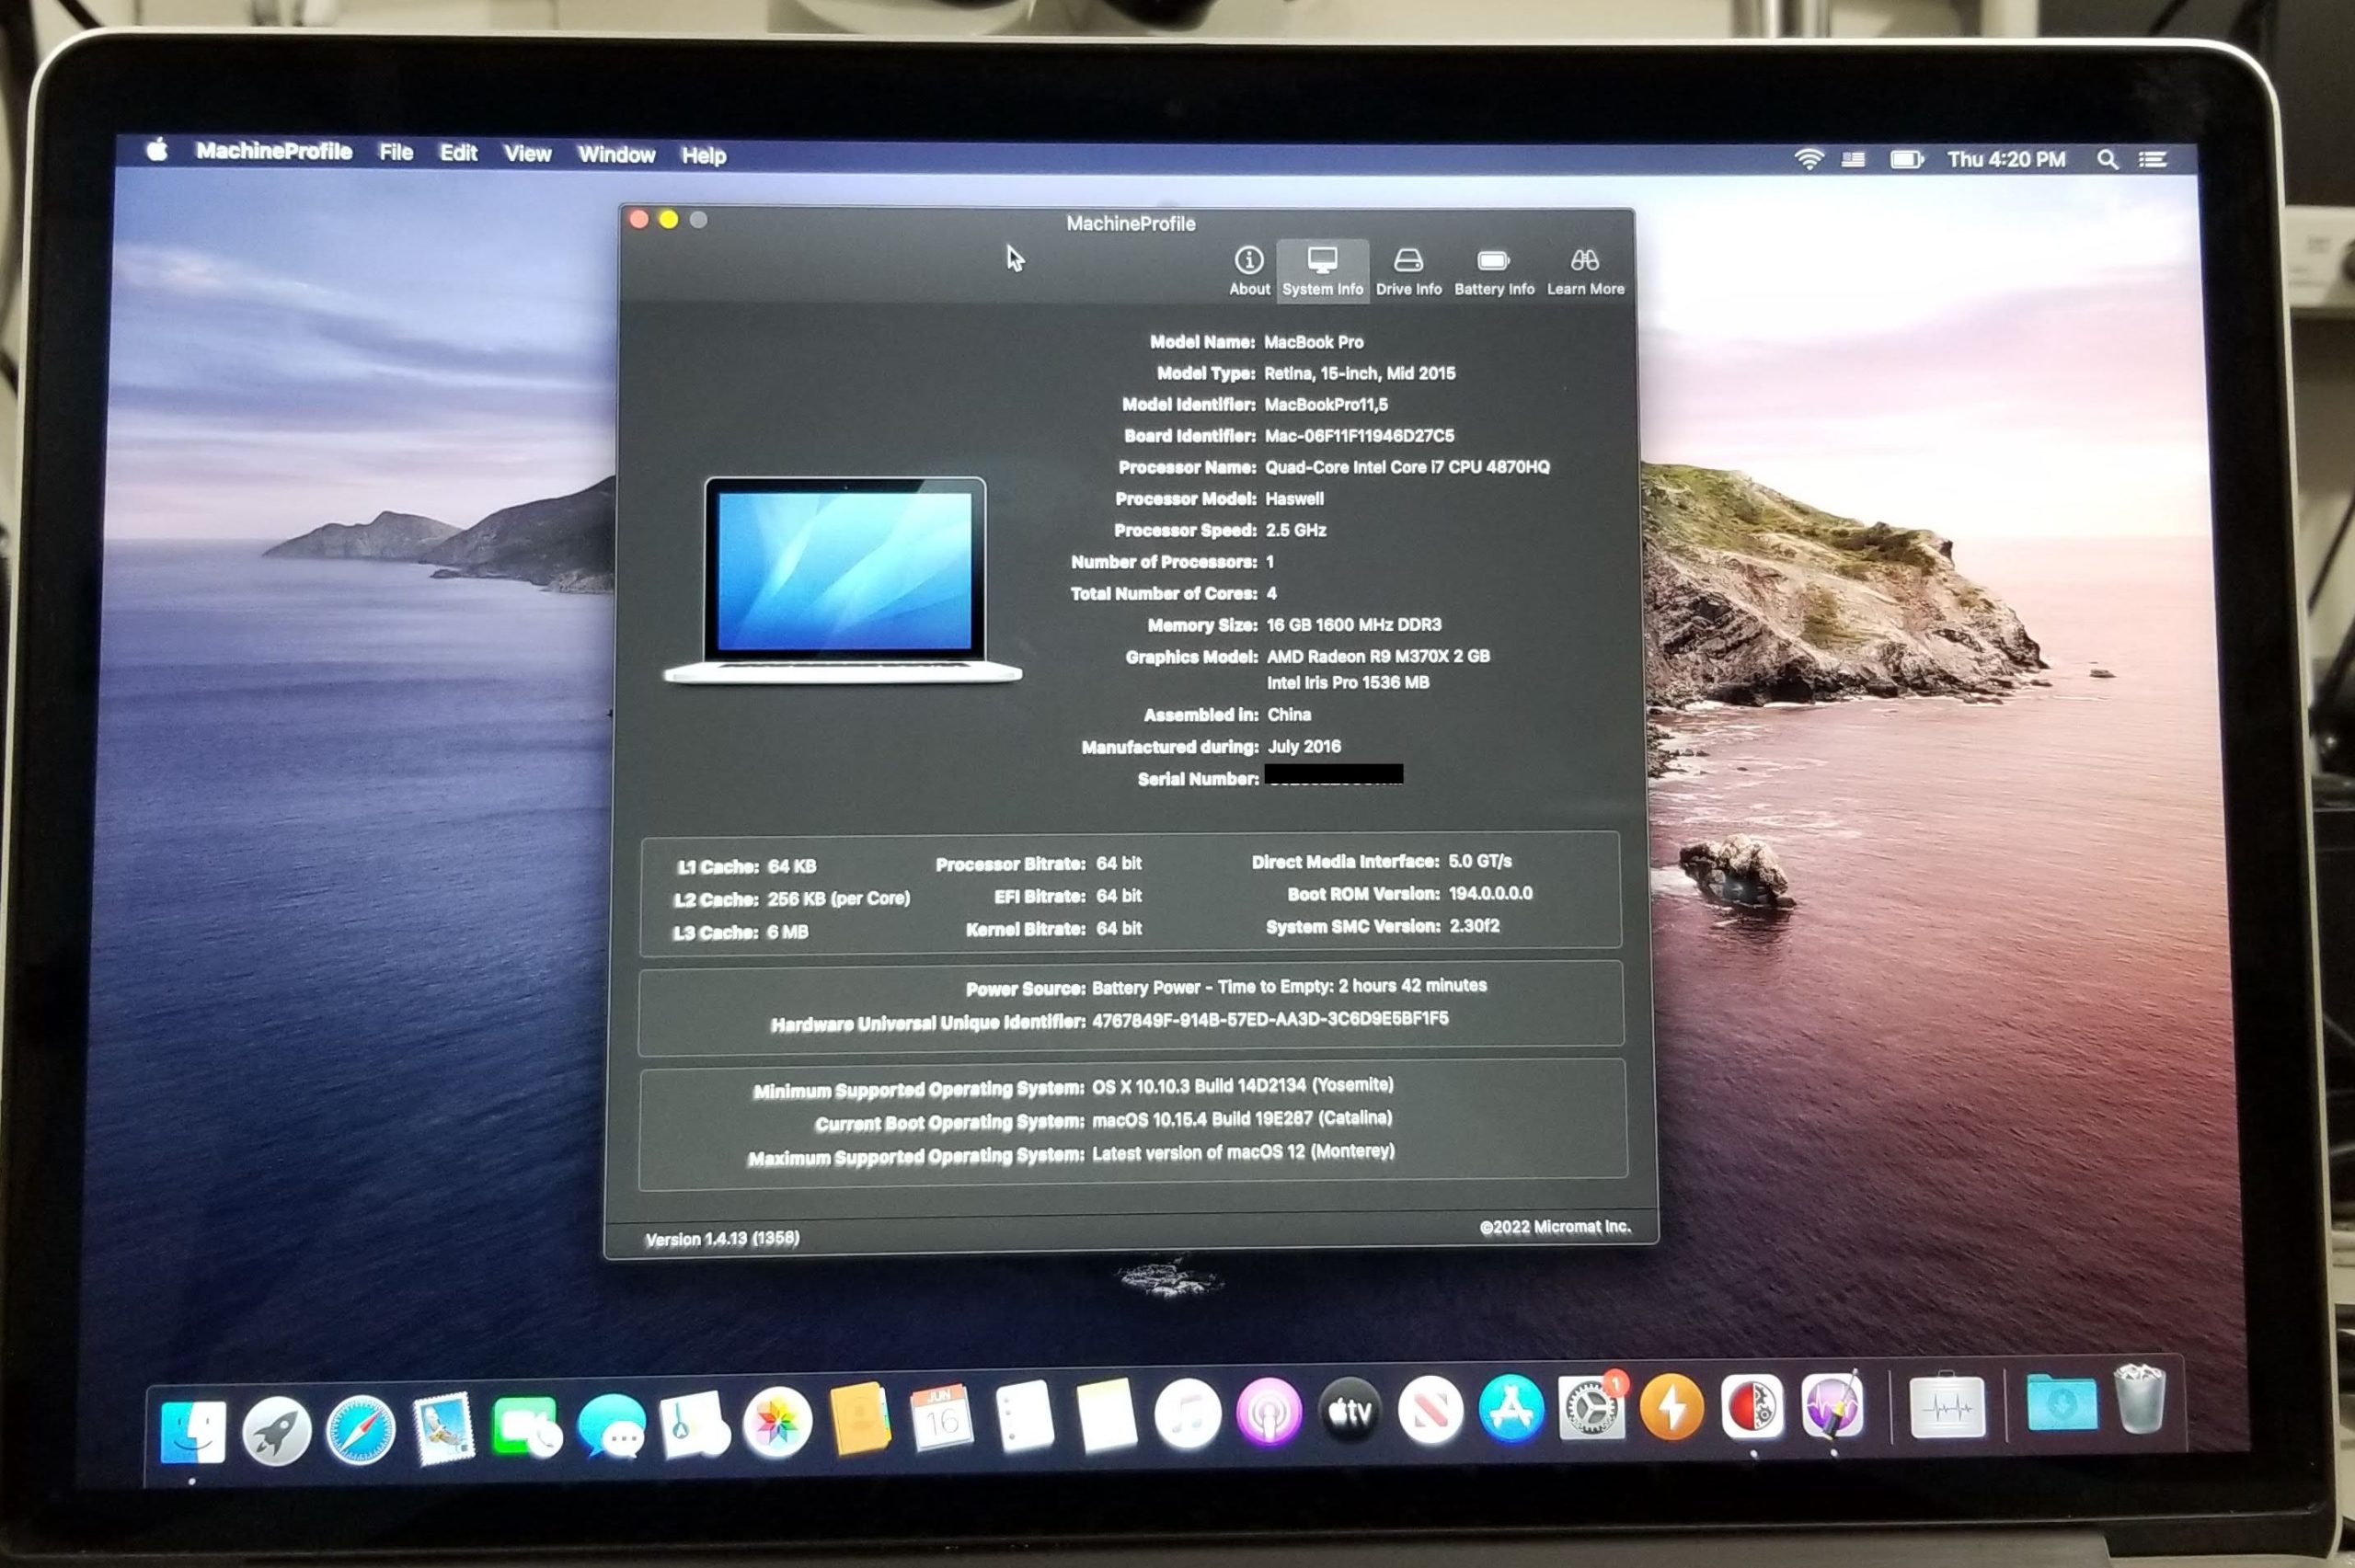Image resolution: width=2355 pixels, height=1568 pixels.
Task: Open the Trash in the Dock
Action: click(2140, 1398)
